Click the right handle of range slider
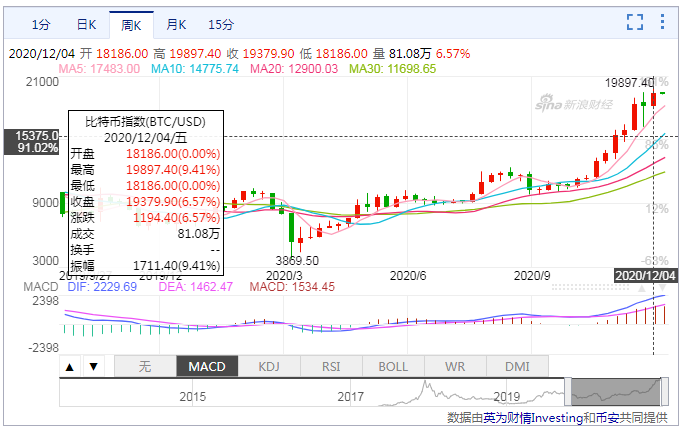 664,392
